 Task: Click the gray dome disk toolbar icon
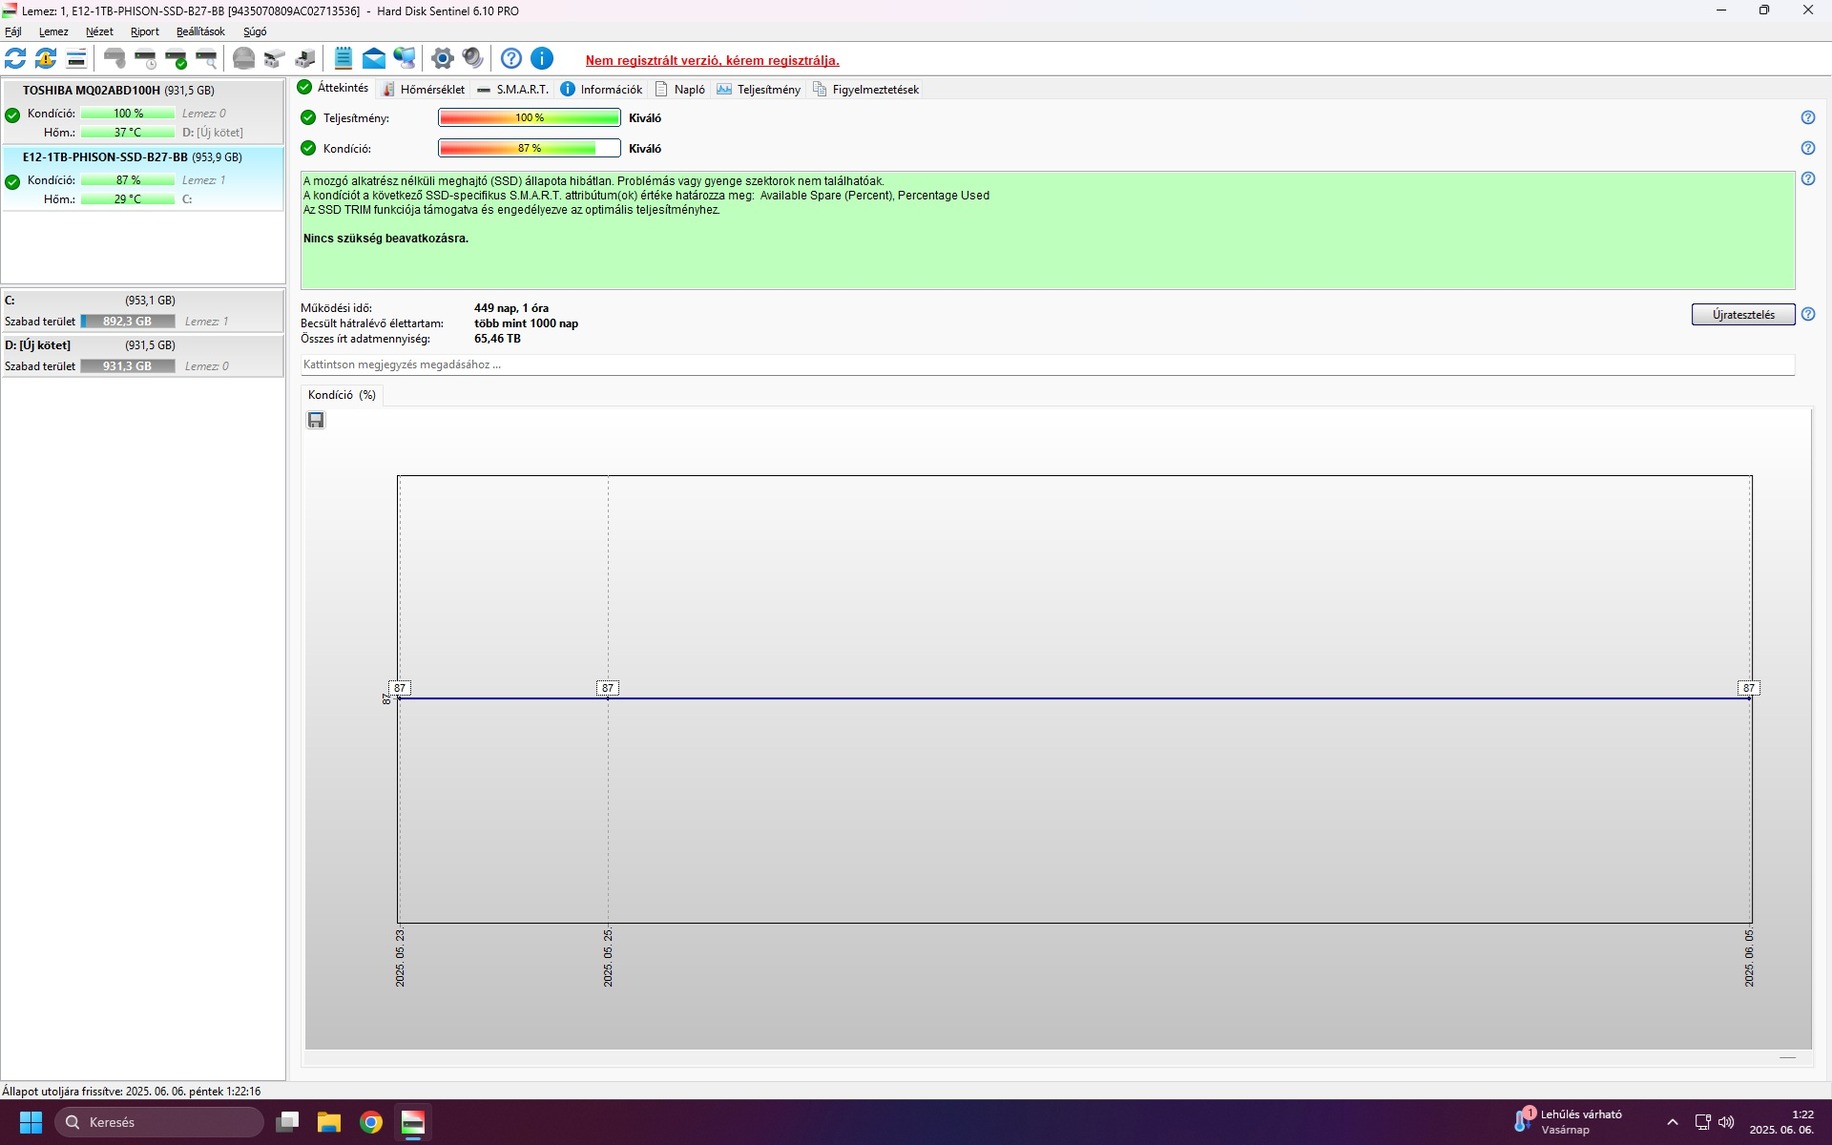click(243, 58)
